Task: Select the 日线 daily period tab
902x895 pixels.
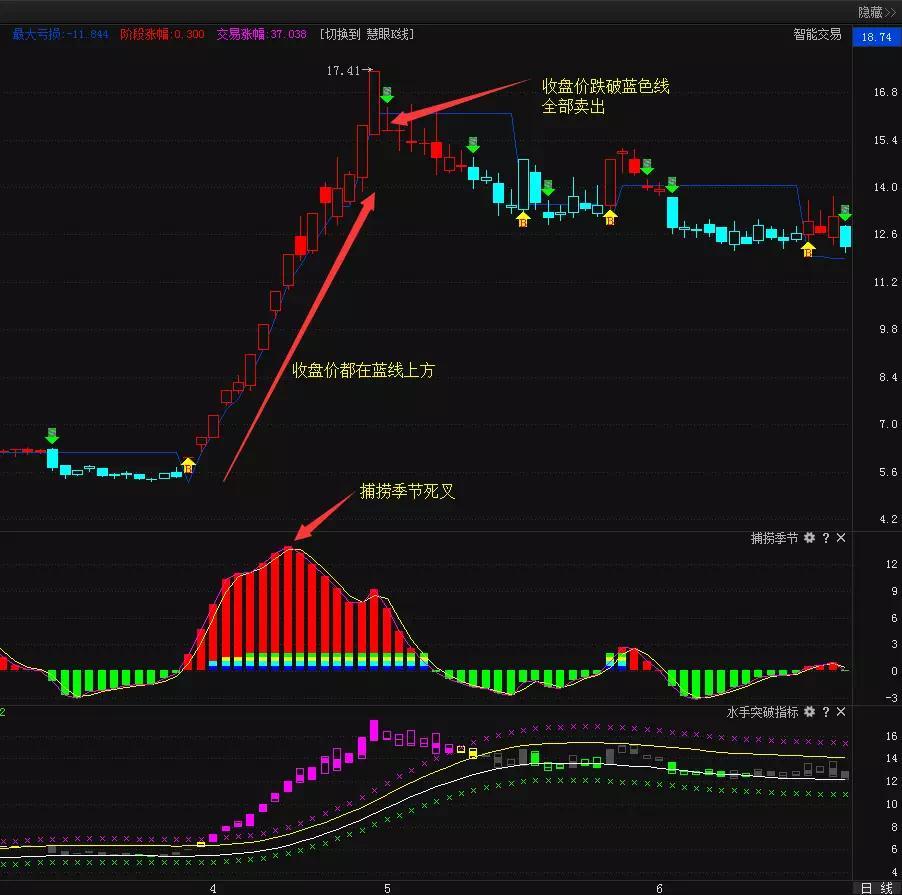Action: point(877,888)
